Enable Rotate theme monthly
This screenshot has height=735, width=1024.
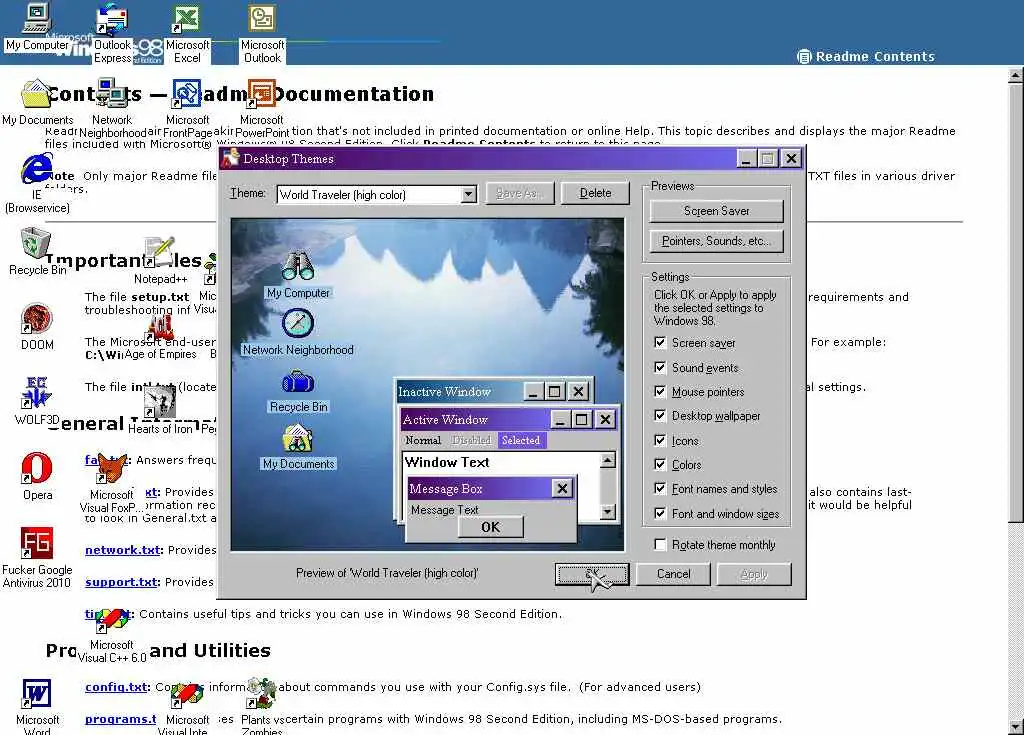point(660,544)
